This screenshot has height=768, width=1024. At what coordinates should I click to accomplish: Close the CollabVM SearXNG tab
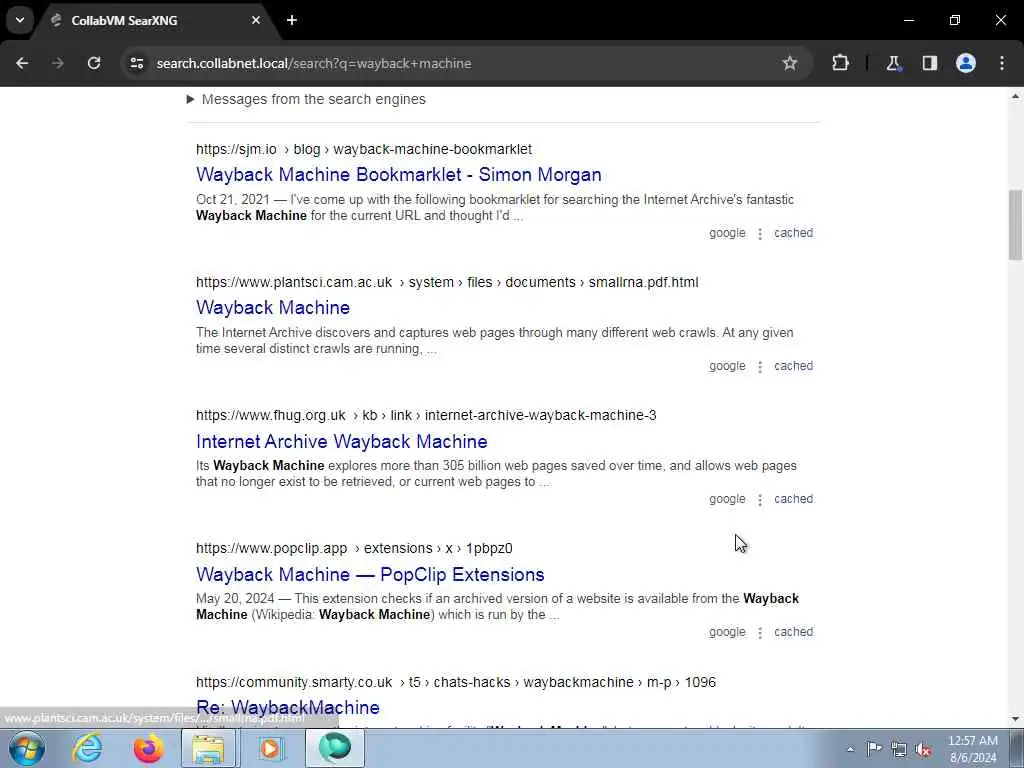(x=256, y=20)
